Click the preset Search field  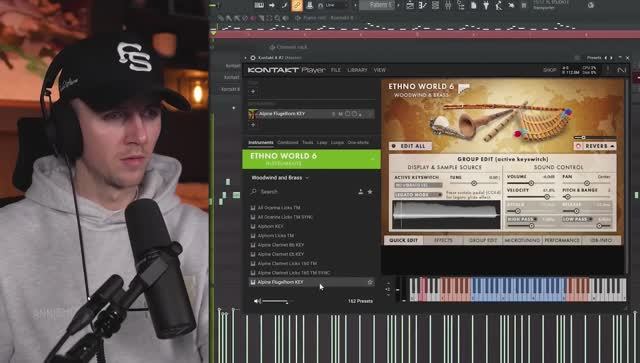(x=302, y=192)
